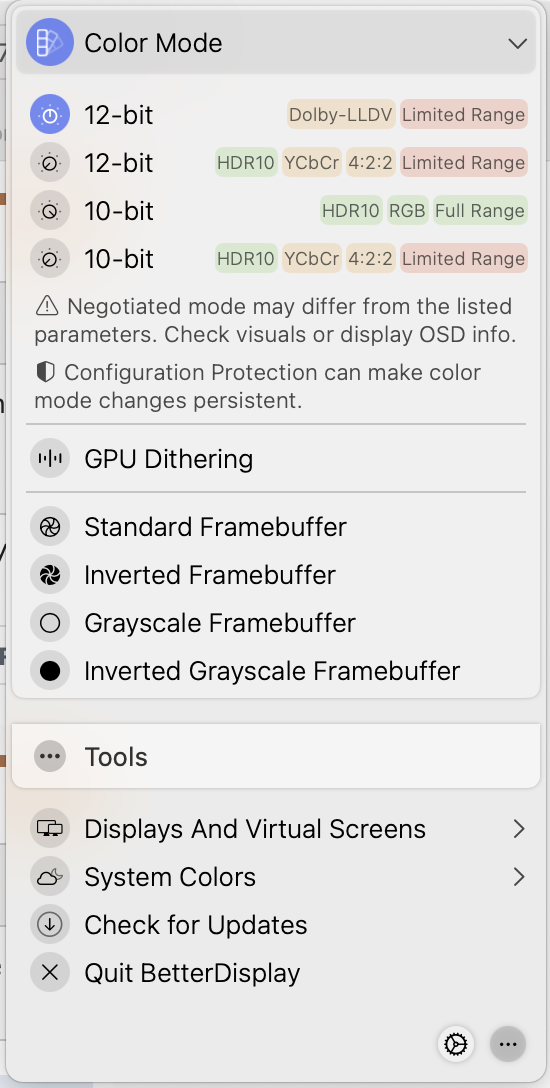Viewport: 550px width, 1088px height.
Task: Click the bottom-right more options ellipsis button
Action: (x=508, y=1044)
